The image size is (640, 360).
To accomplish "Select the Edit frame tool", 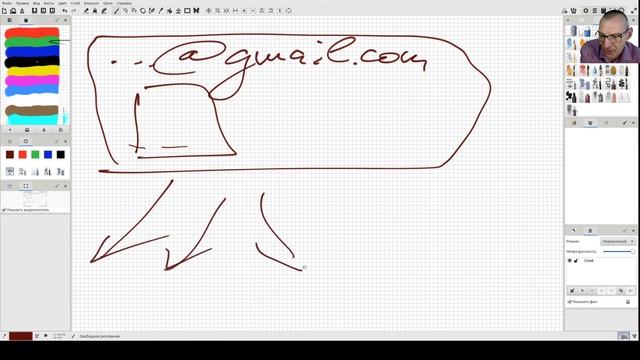I will [187, 11].
